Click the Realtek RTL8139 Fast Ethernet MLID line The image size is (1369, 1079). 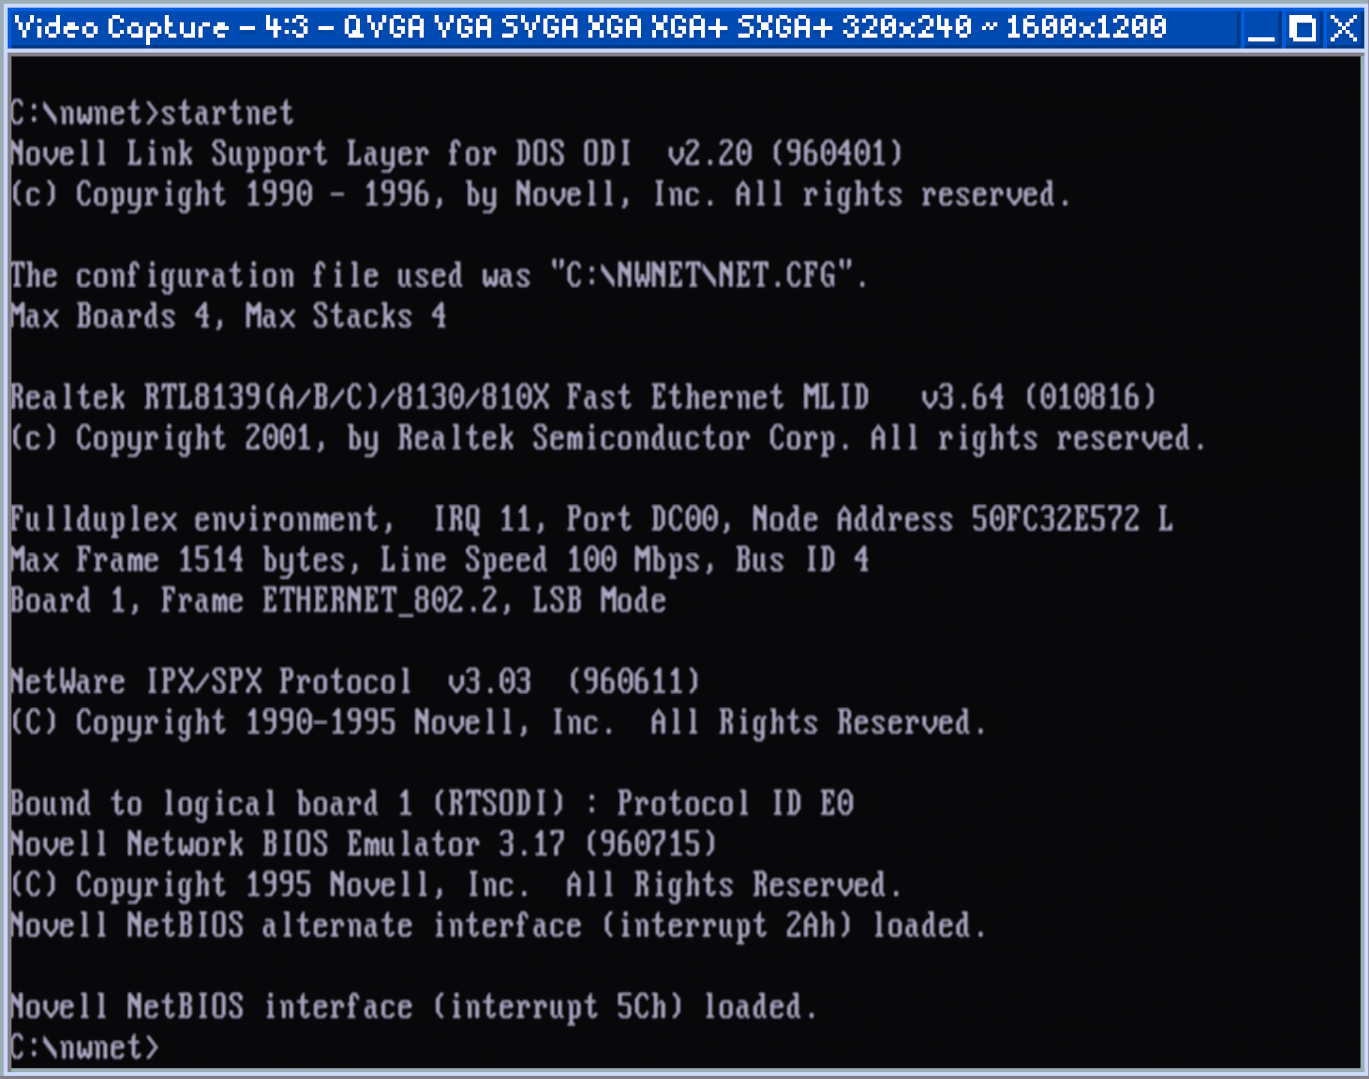click(583, 397)
